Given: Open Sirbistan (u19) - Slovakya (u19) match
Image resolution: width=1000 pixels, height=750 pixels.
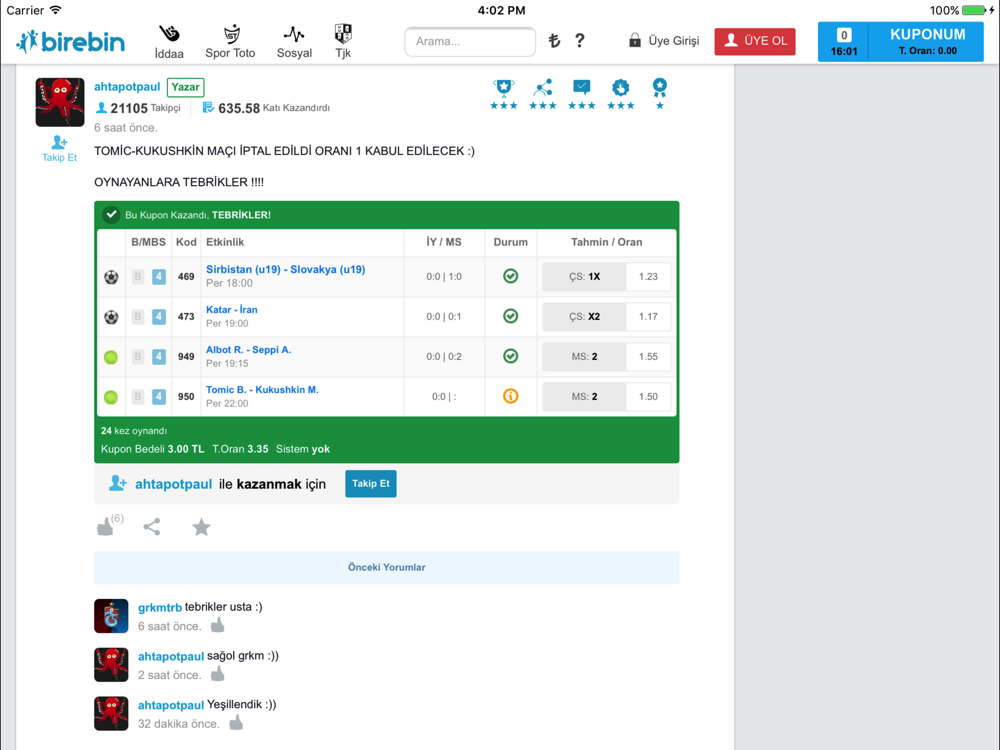Looking at the screenshot, I should (286, 269).
